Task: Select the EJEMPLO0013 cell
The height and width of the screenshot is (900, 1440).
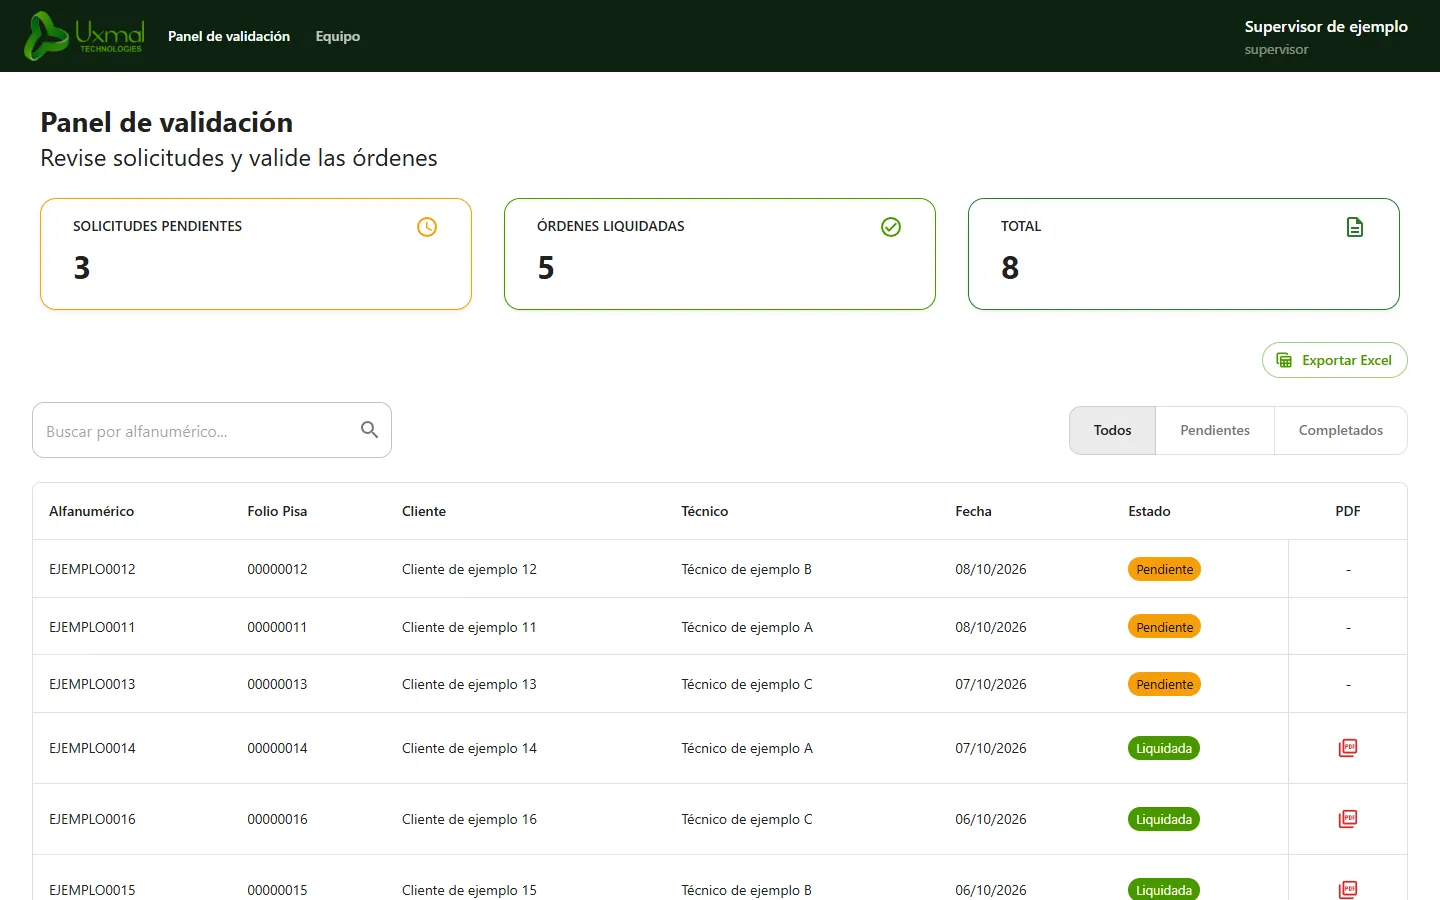Action: (92, 684)
